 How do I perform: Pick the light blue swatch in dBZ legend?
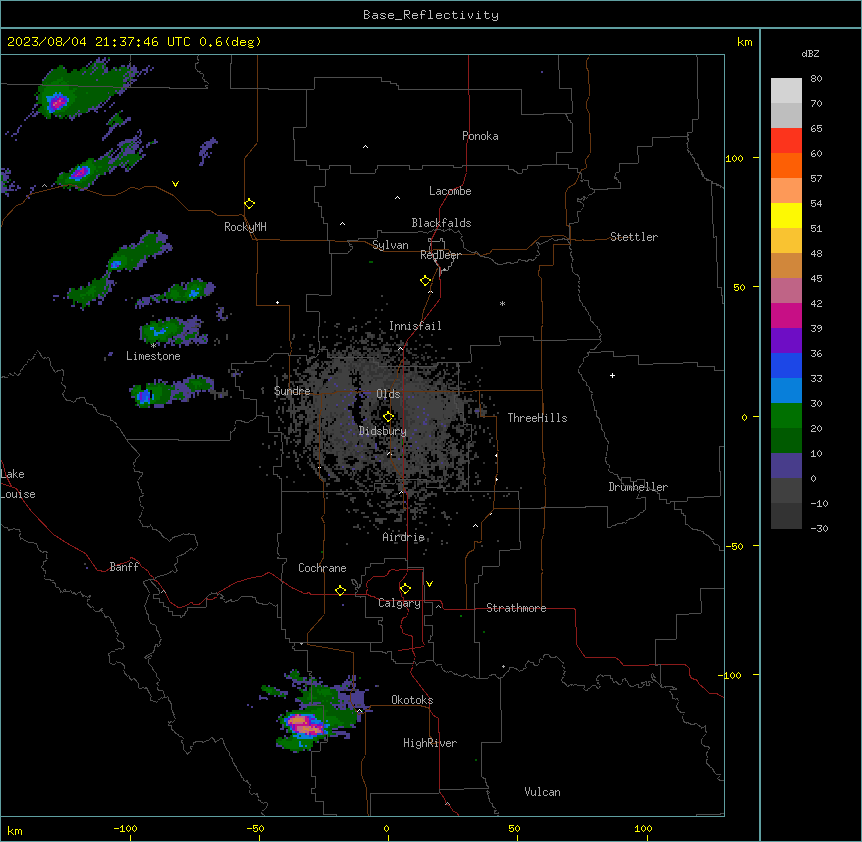(x=786, y=390)
